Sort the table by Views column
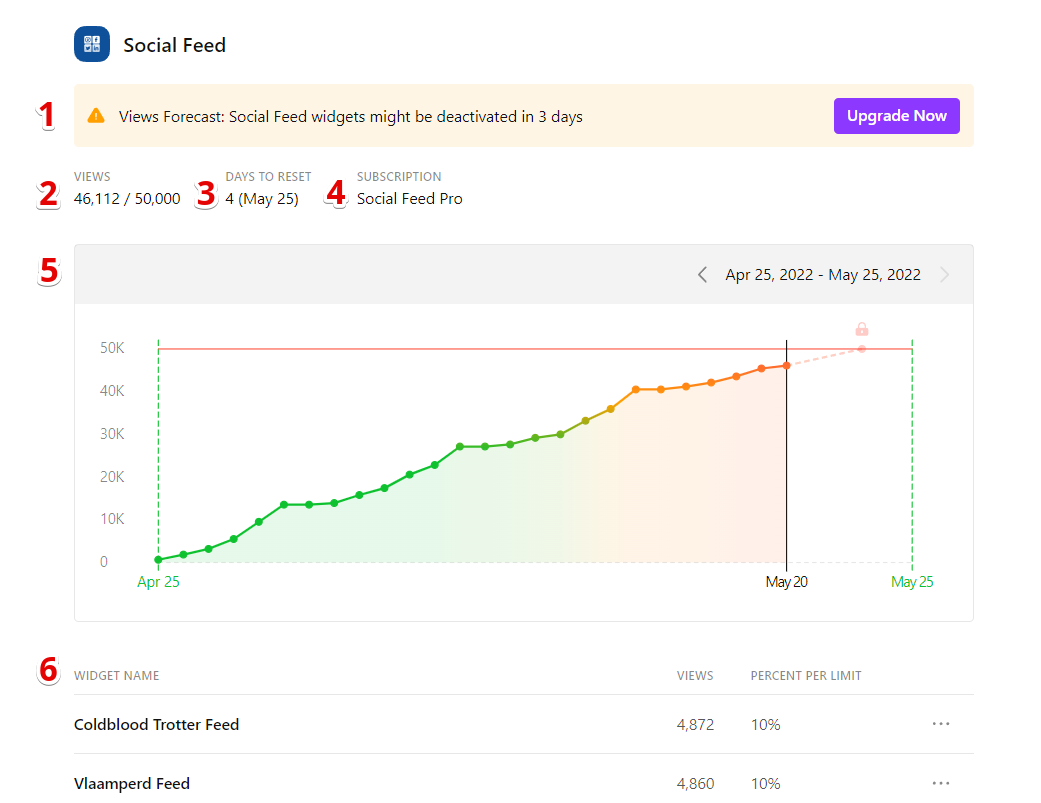1041x803 pixels. 695,675
